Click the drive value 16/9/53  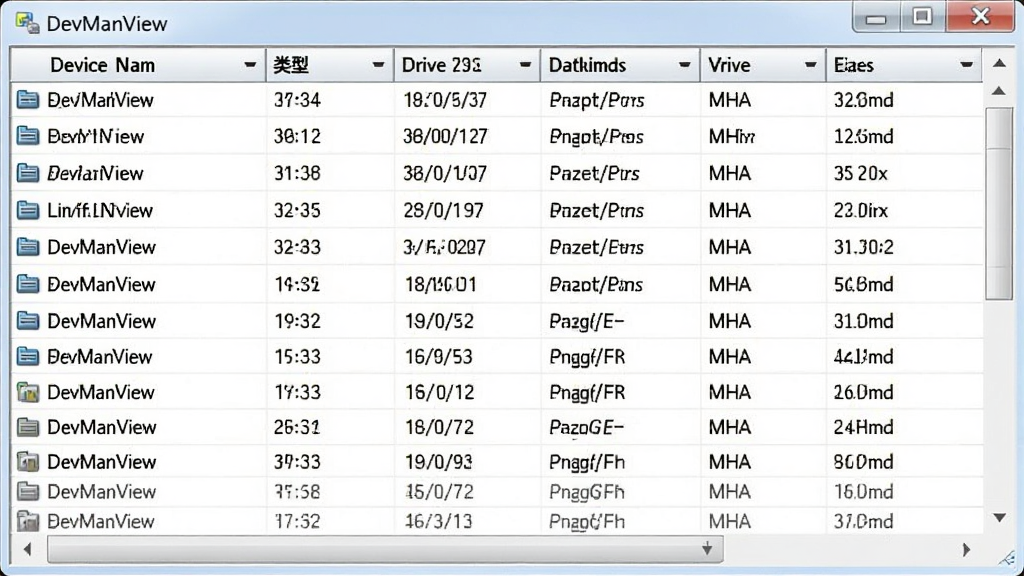click(x=438, y=357)
